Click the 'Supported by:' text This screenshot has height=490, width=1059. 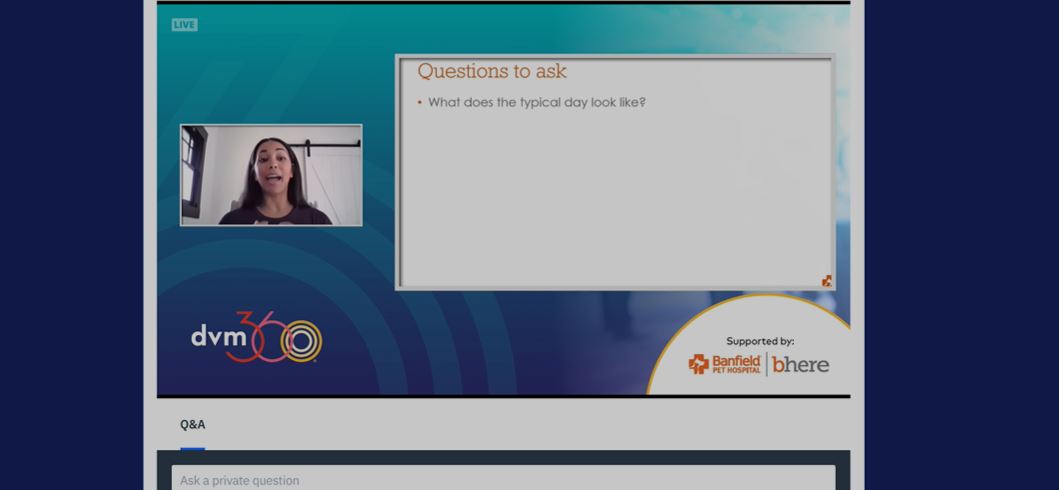(x=760, y=342)
